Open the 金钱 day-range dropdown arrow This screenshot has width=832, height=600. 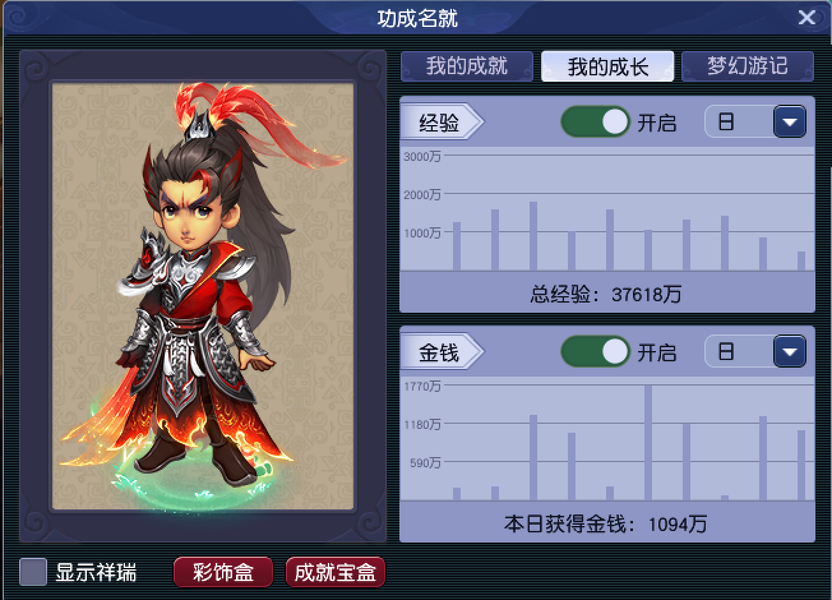pyautogui.click(x=790, y=351)
